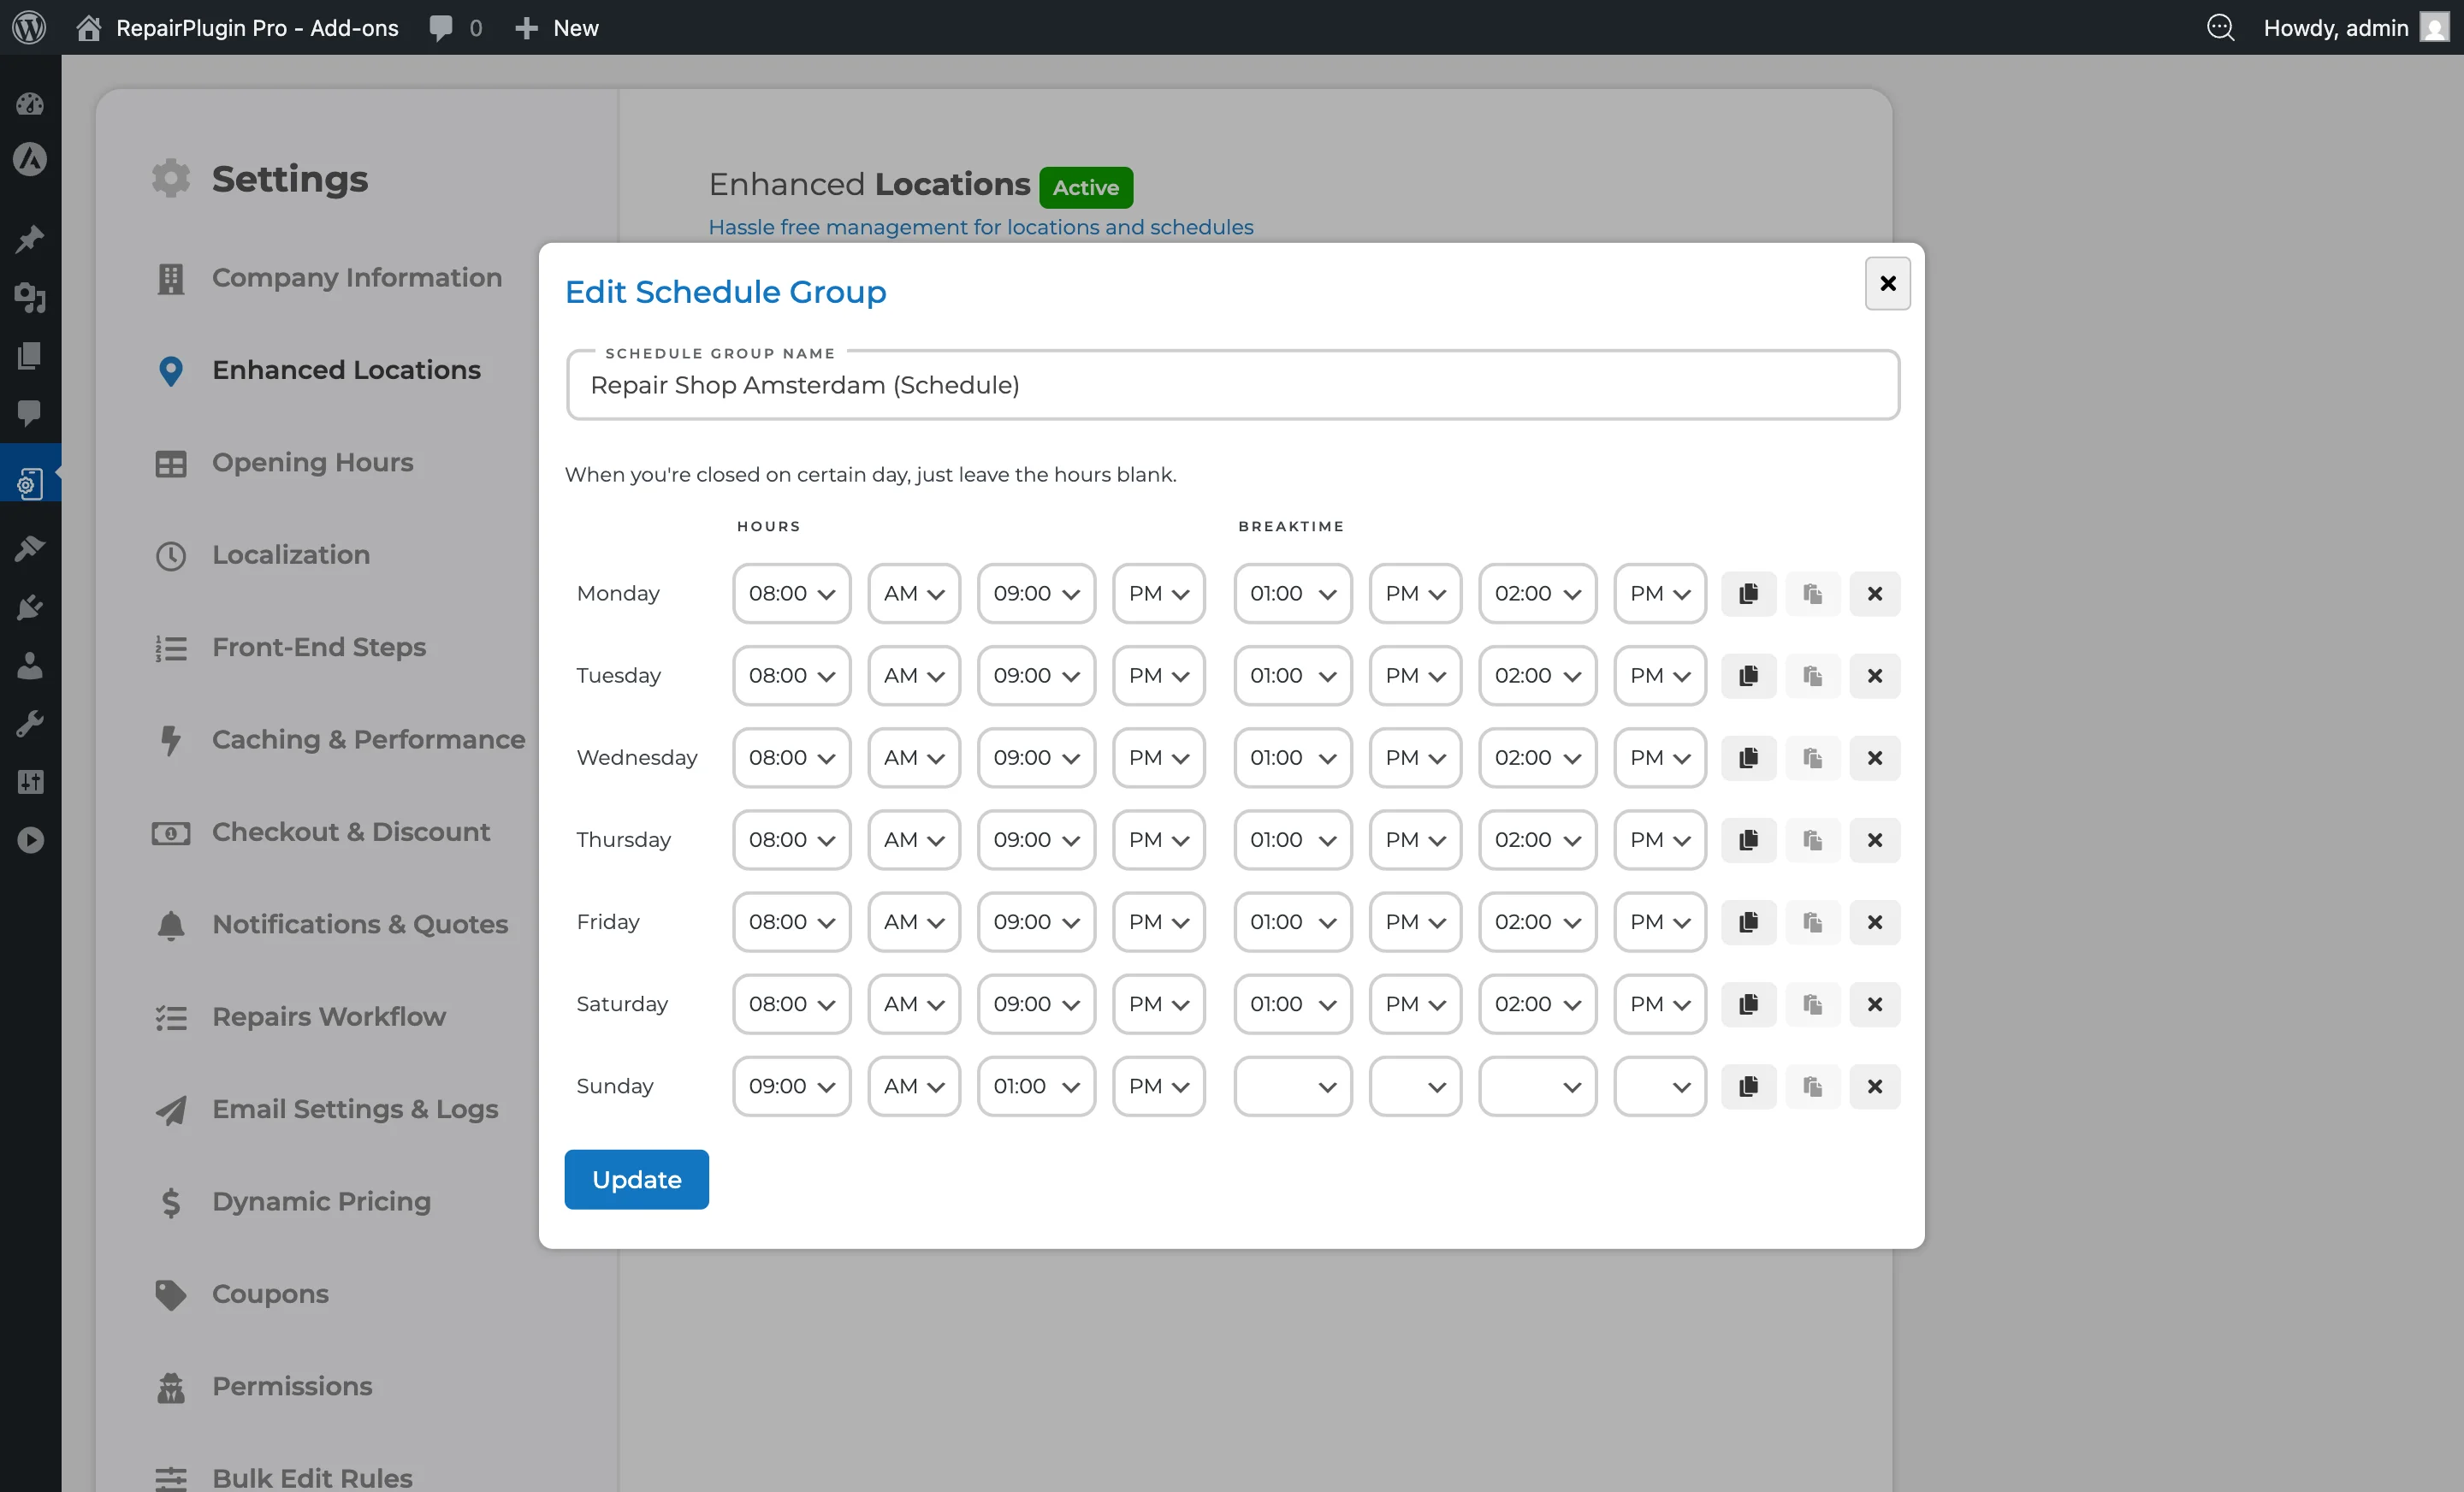The height and width of the screenshot is (1492, 2464).
Task: Copy Monday's schedule row
Action: pyautogui.click(x=1748, y=593)
